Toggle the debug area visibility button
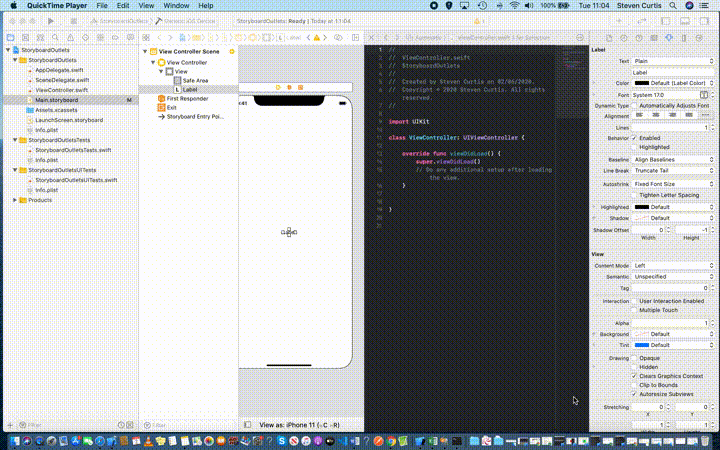This screenshot has width=720, height=450. (x=685, y=21)
